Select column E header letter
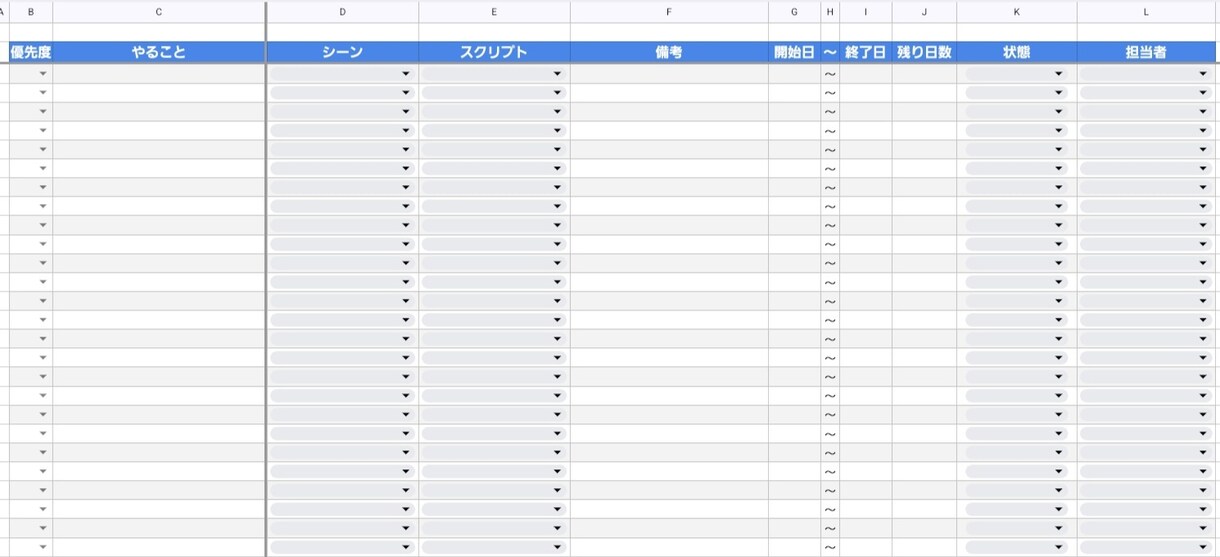1220x557 pixels. click(x=494, y=12)
